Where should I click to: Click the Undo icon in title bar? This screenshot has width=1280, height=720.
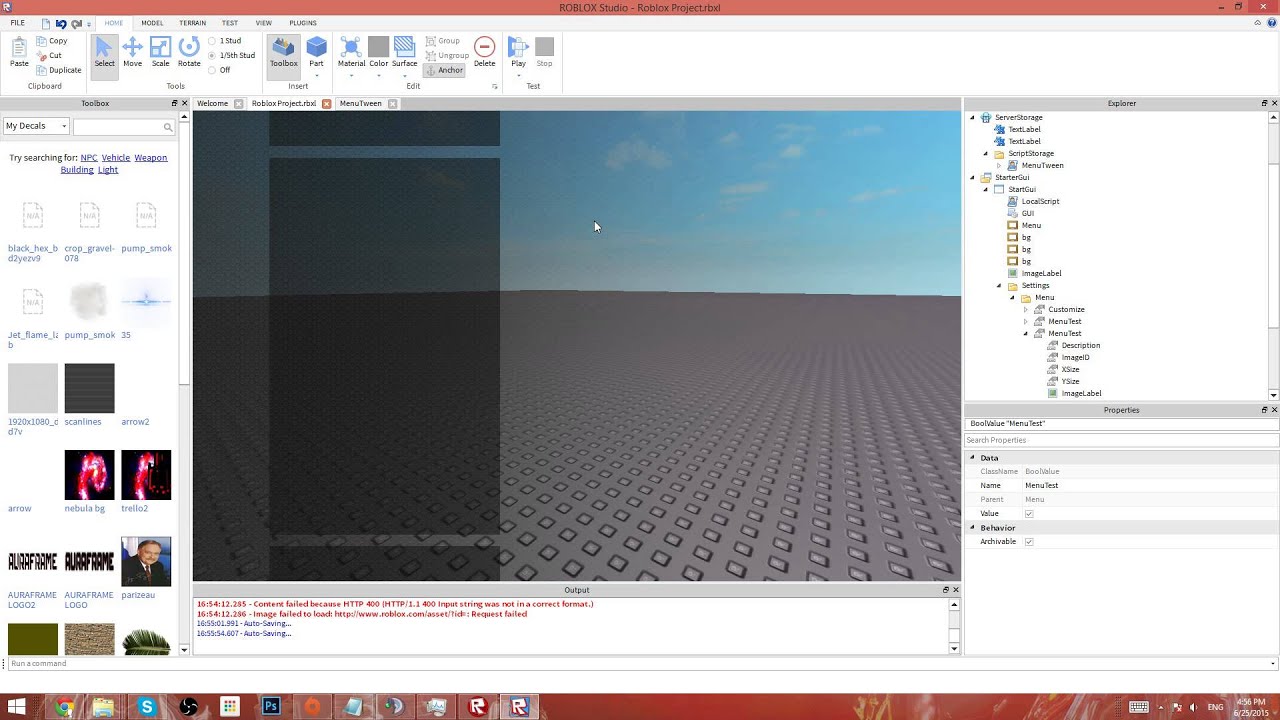61,23
